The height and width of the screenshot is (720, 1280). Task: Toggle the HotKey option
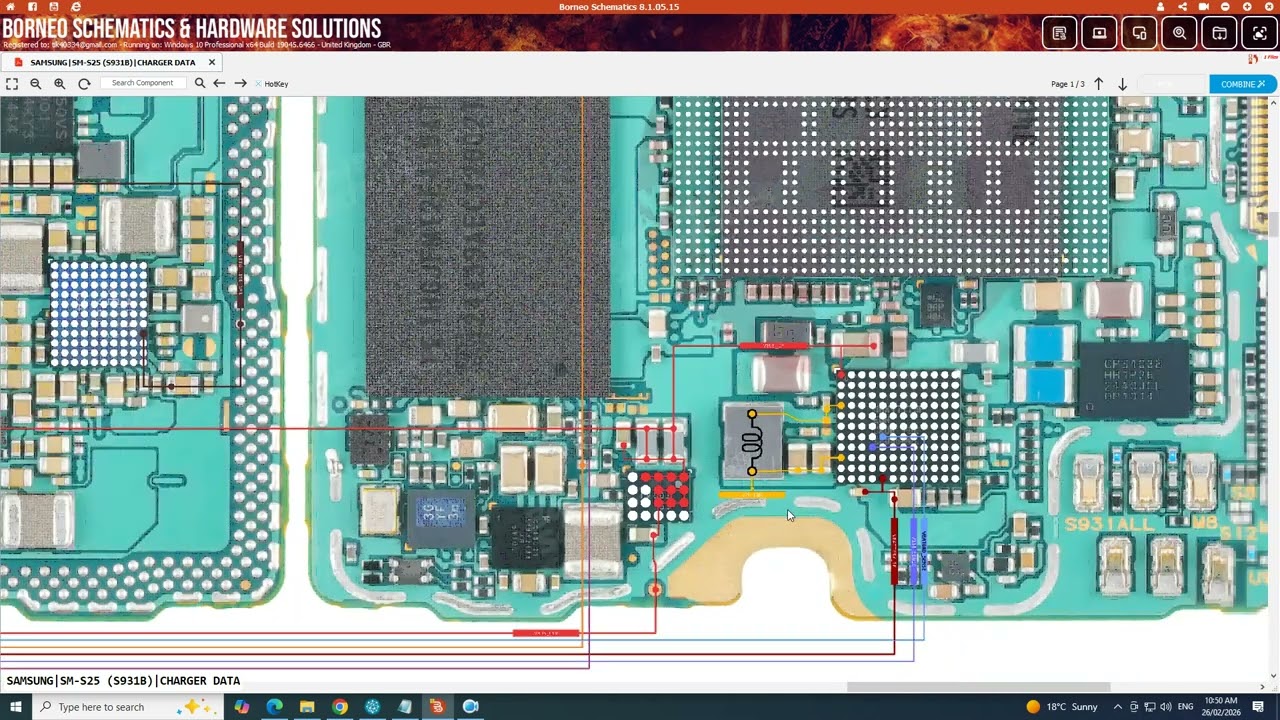pos(272,83)
